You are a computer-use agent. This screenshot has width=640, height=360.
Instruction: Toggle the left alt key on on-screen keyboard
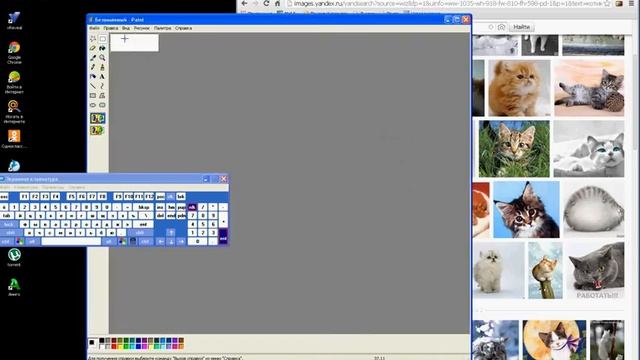pyautogui.click(x=32, y=241)
